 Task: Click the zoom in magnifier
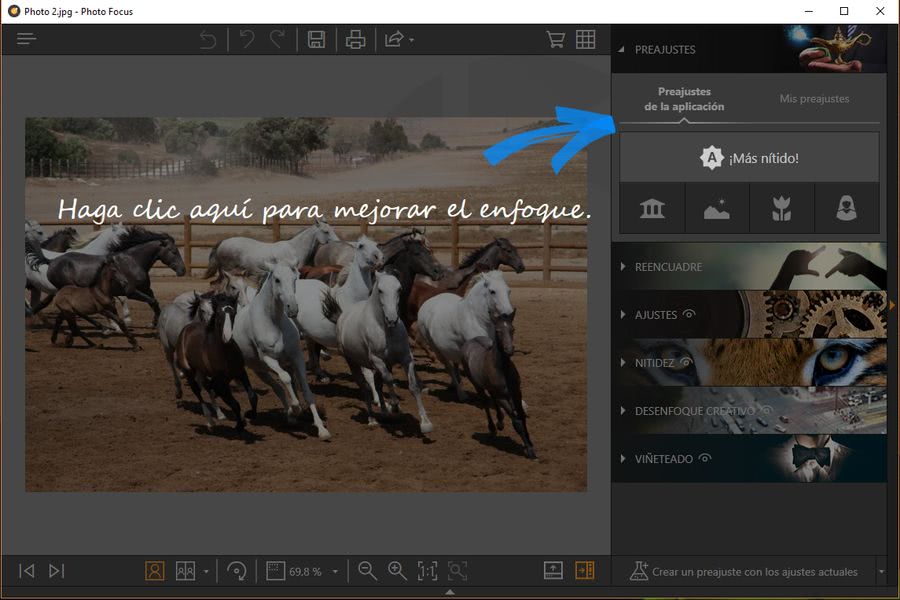point(397,571)
